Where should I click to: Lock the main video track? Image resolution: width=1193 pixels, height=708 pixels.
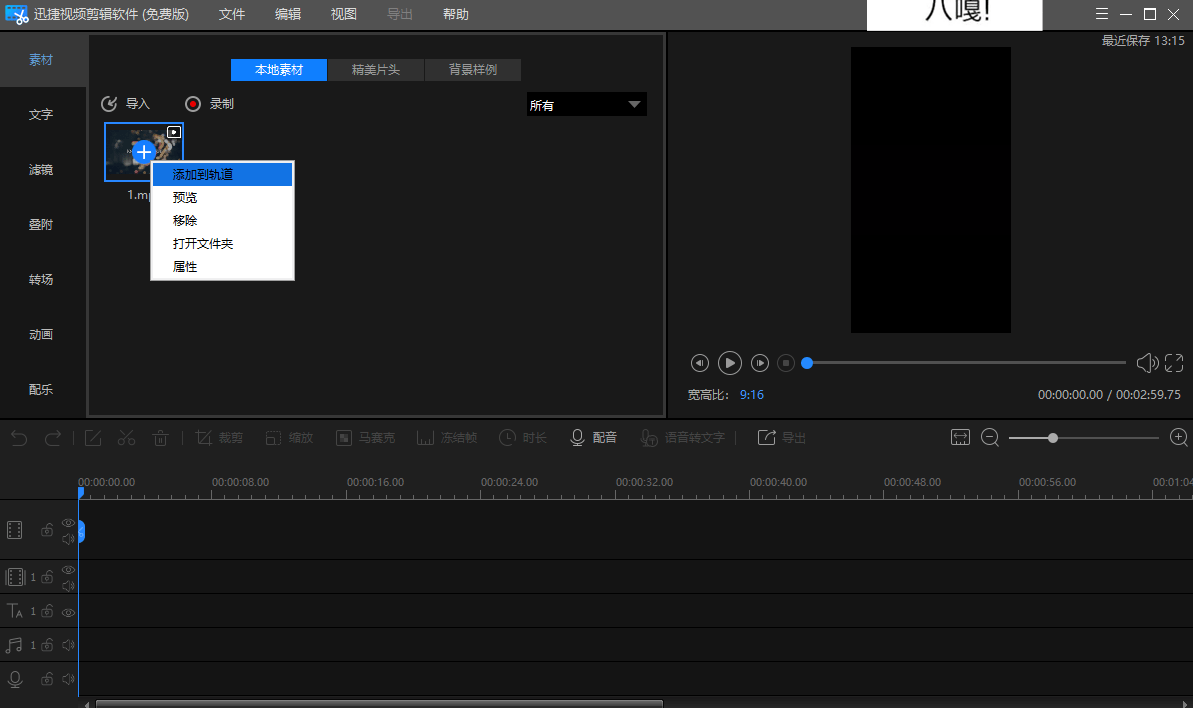click(47, 530)
